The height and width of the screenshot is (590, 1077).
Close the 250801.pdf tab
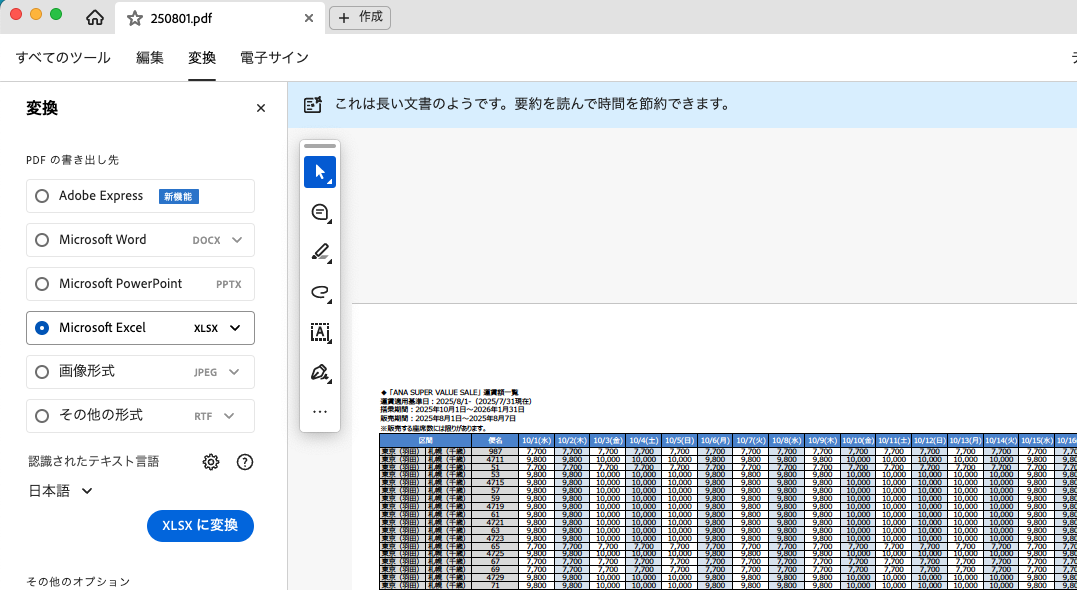point(309,19)
